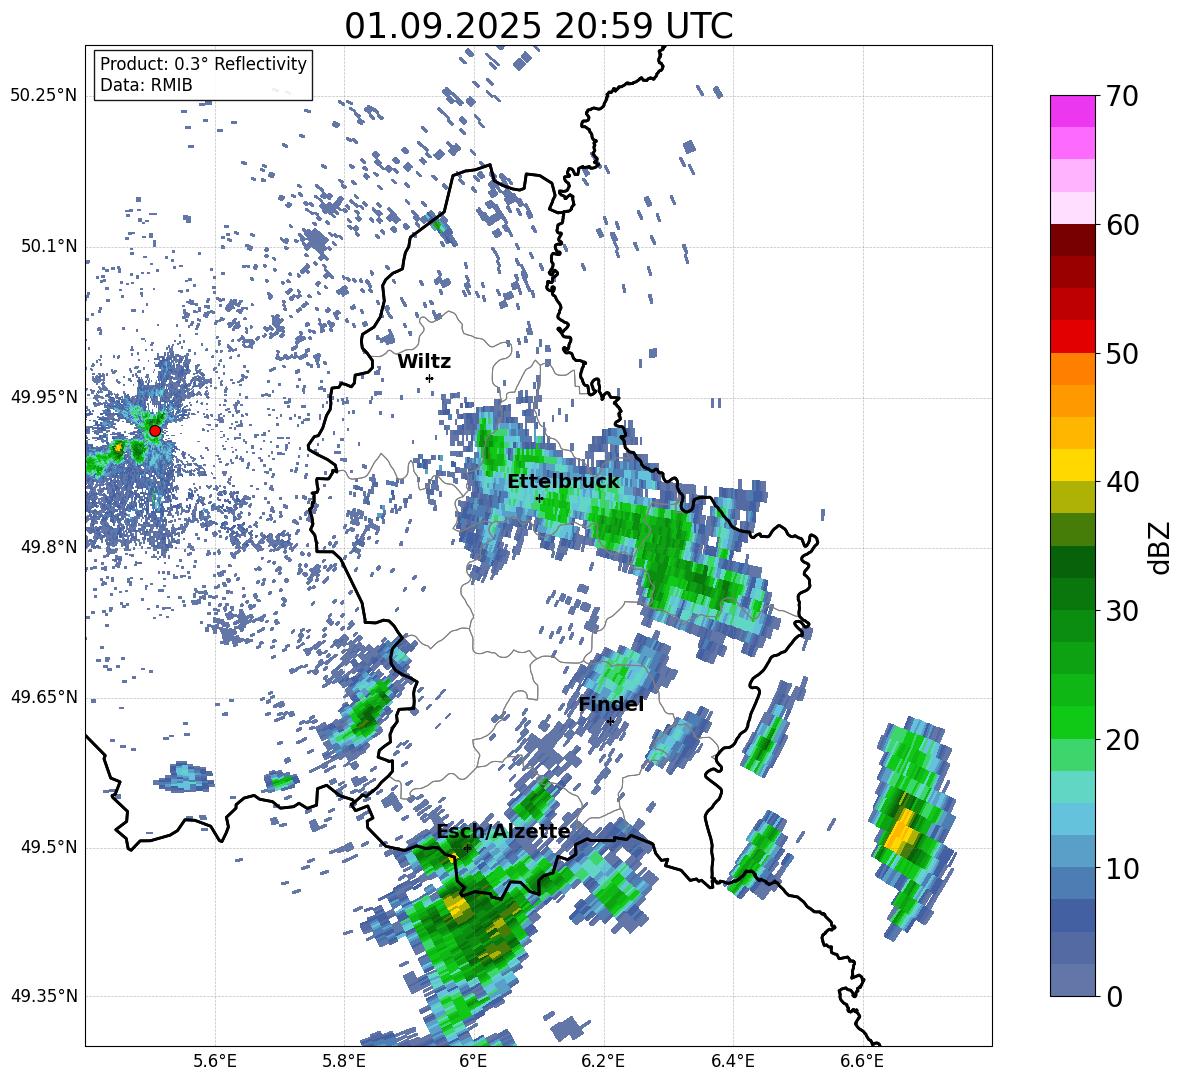1184x1081 pixels.
Task: Click the 6.4°E longitude label
Action: [x=732, y=1061]
